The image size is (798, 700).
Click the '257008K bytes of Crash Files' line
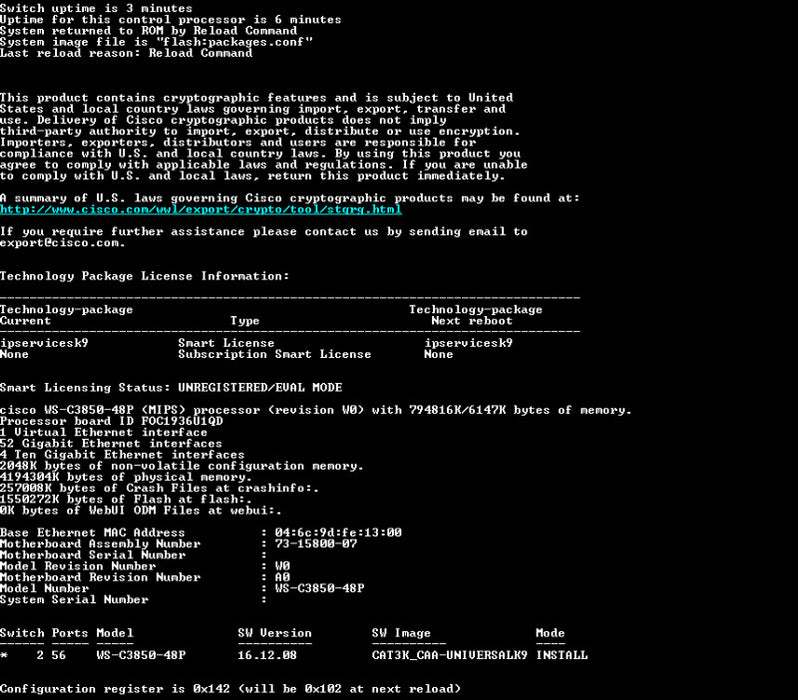tap(159, 488)
